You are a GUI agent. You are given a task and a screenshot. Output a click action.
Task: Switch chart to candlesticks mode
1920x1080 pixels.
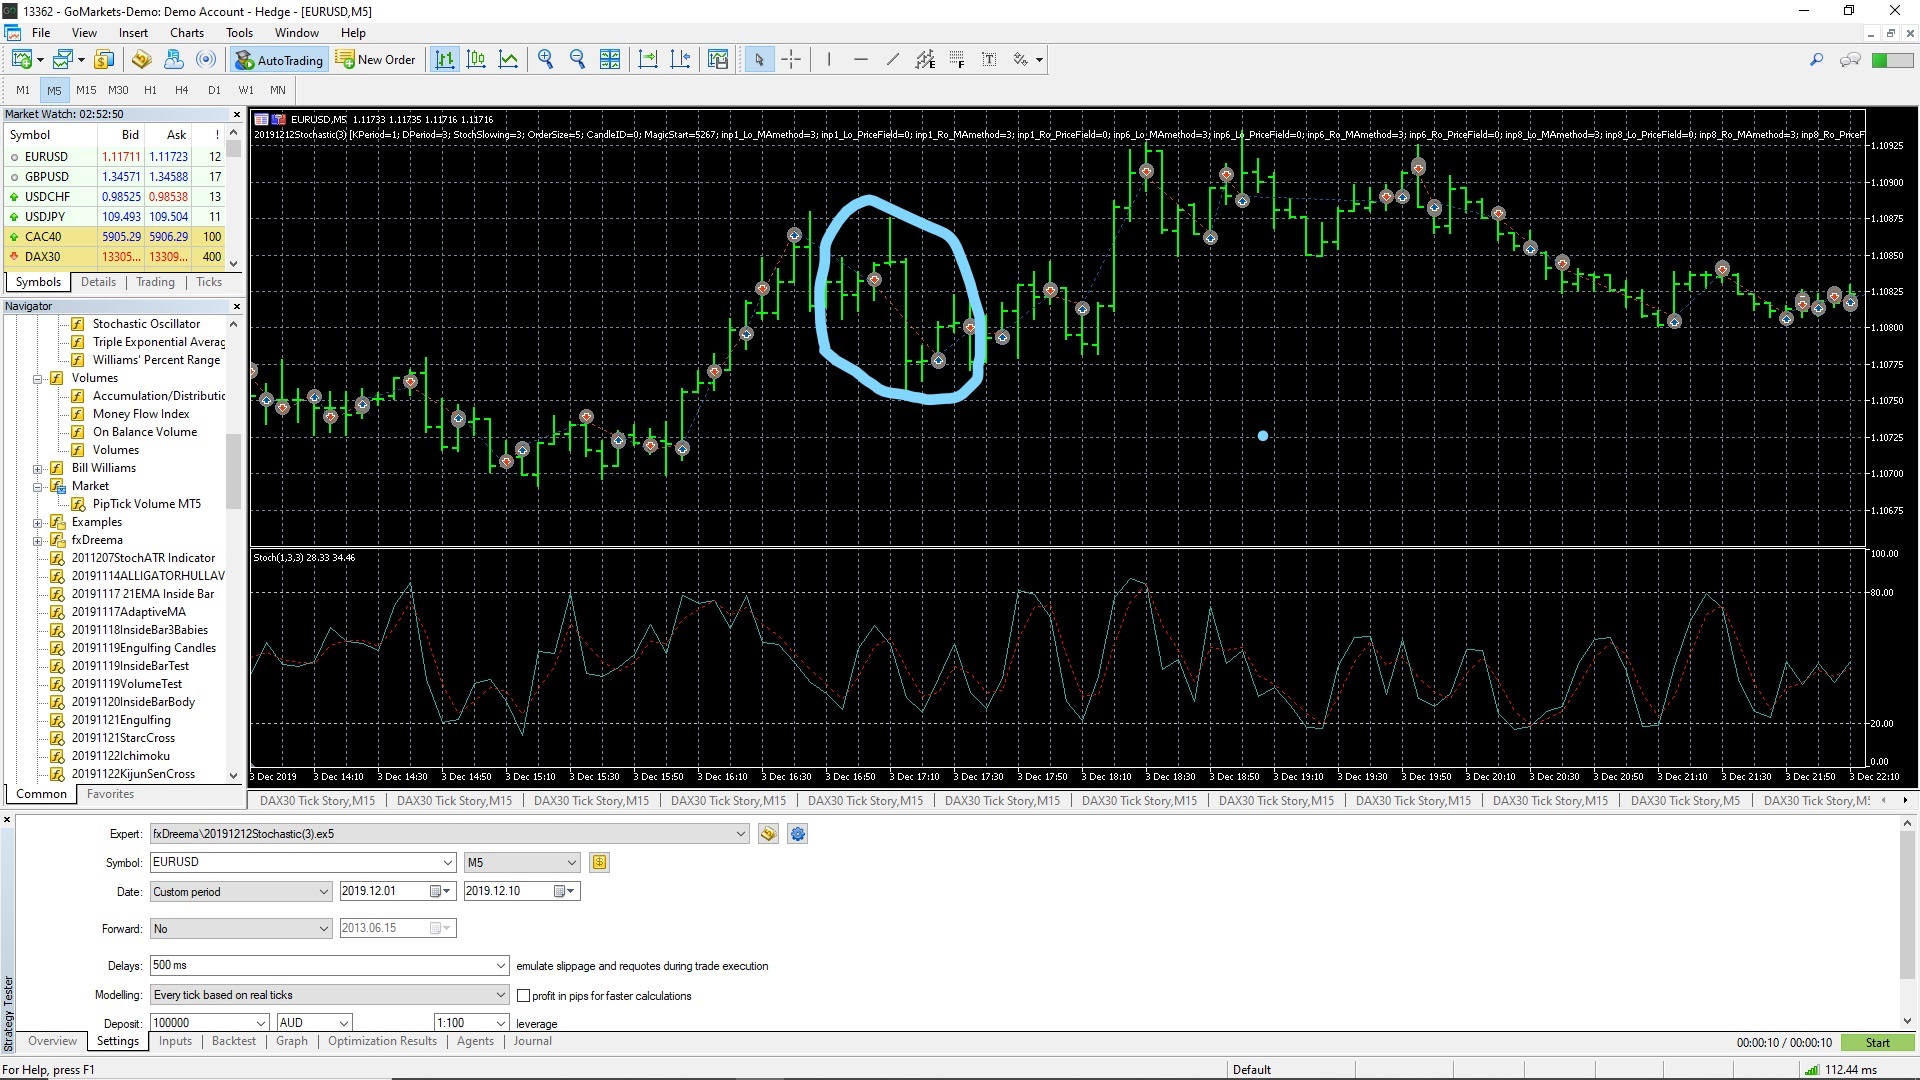coord(476,60)
